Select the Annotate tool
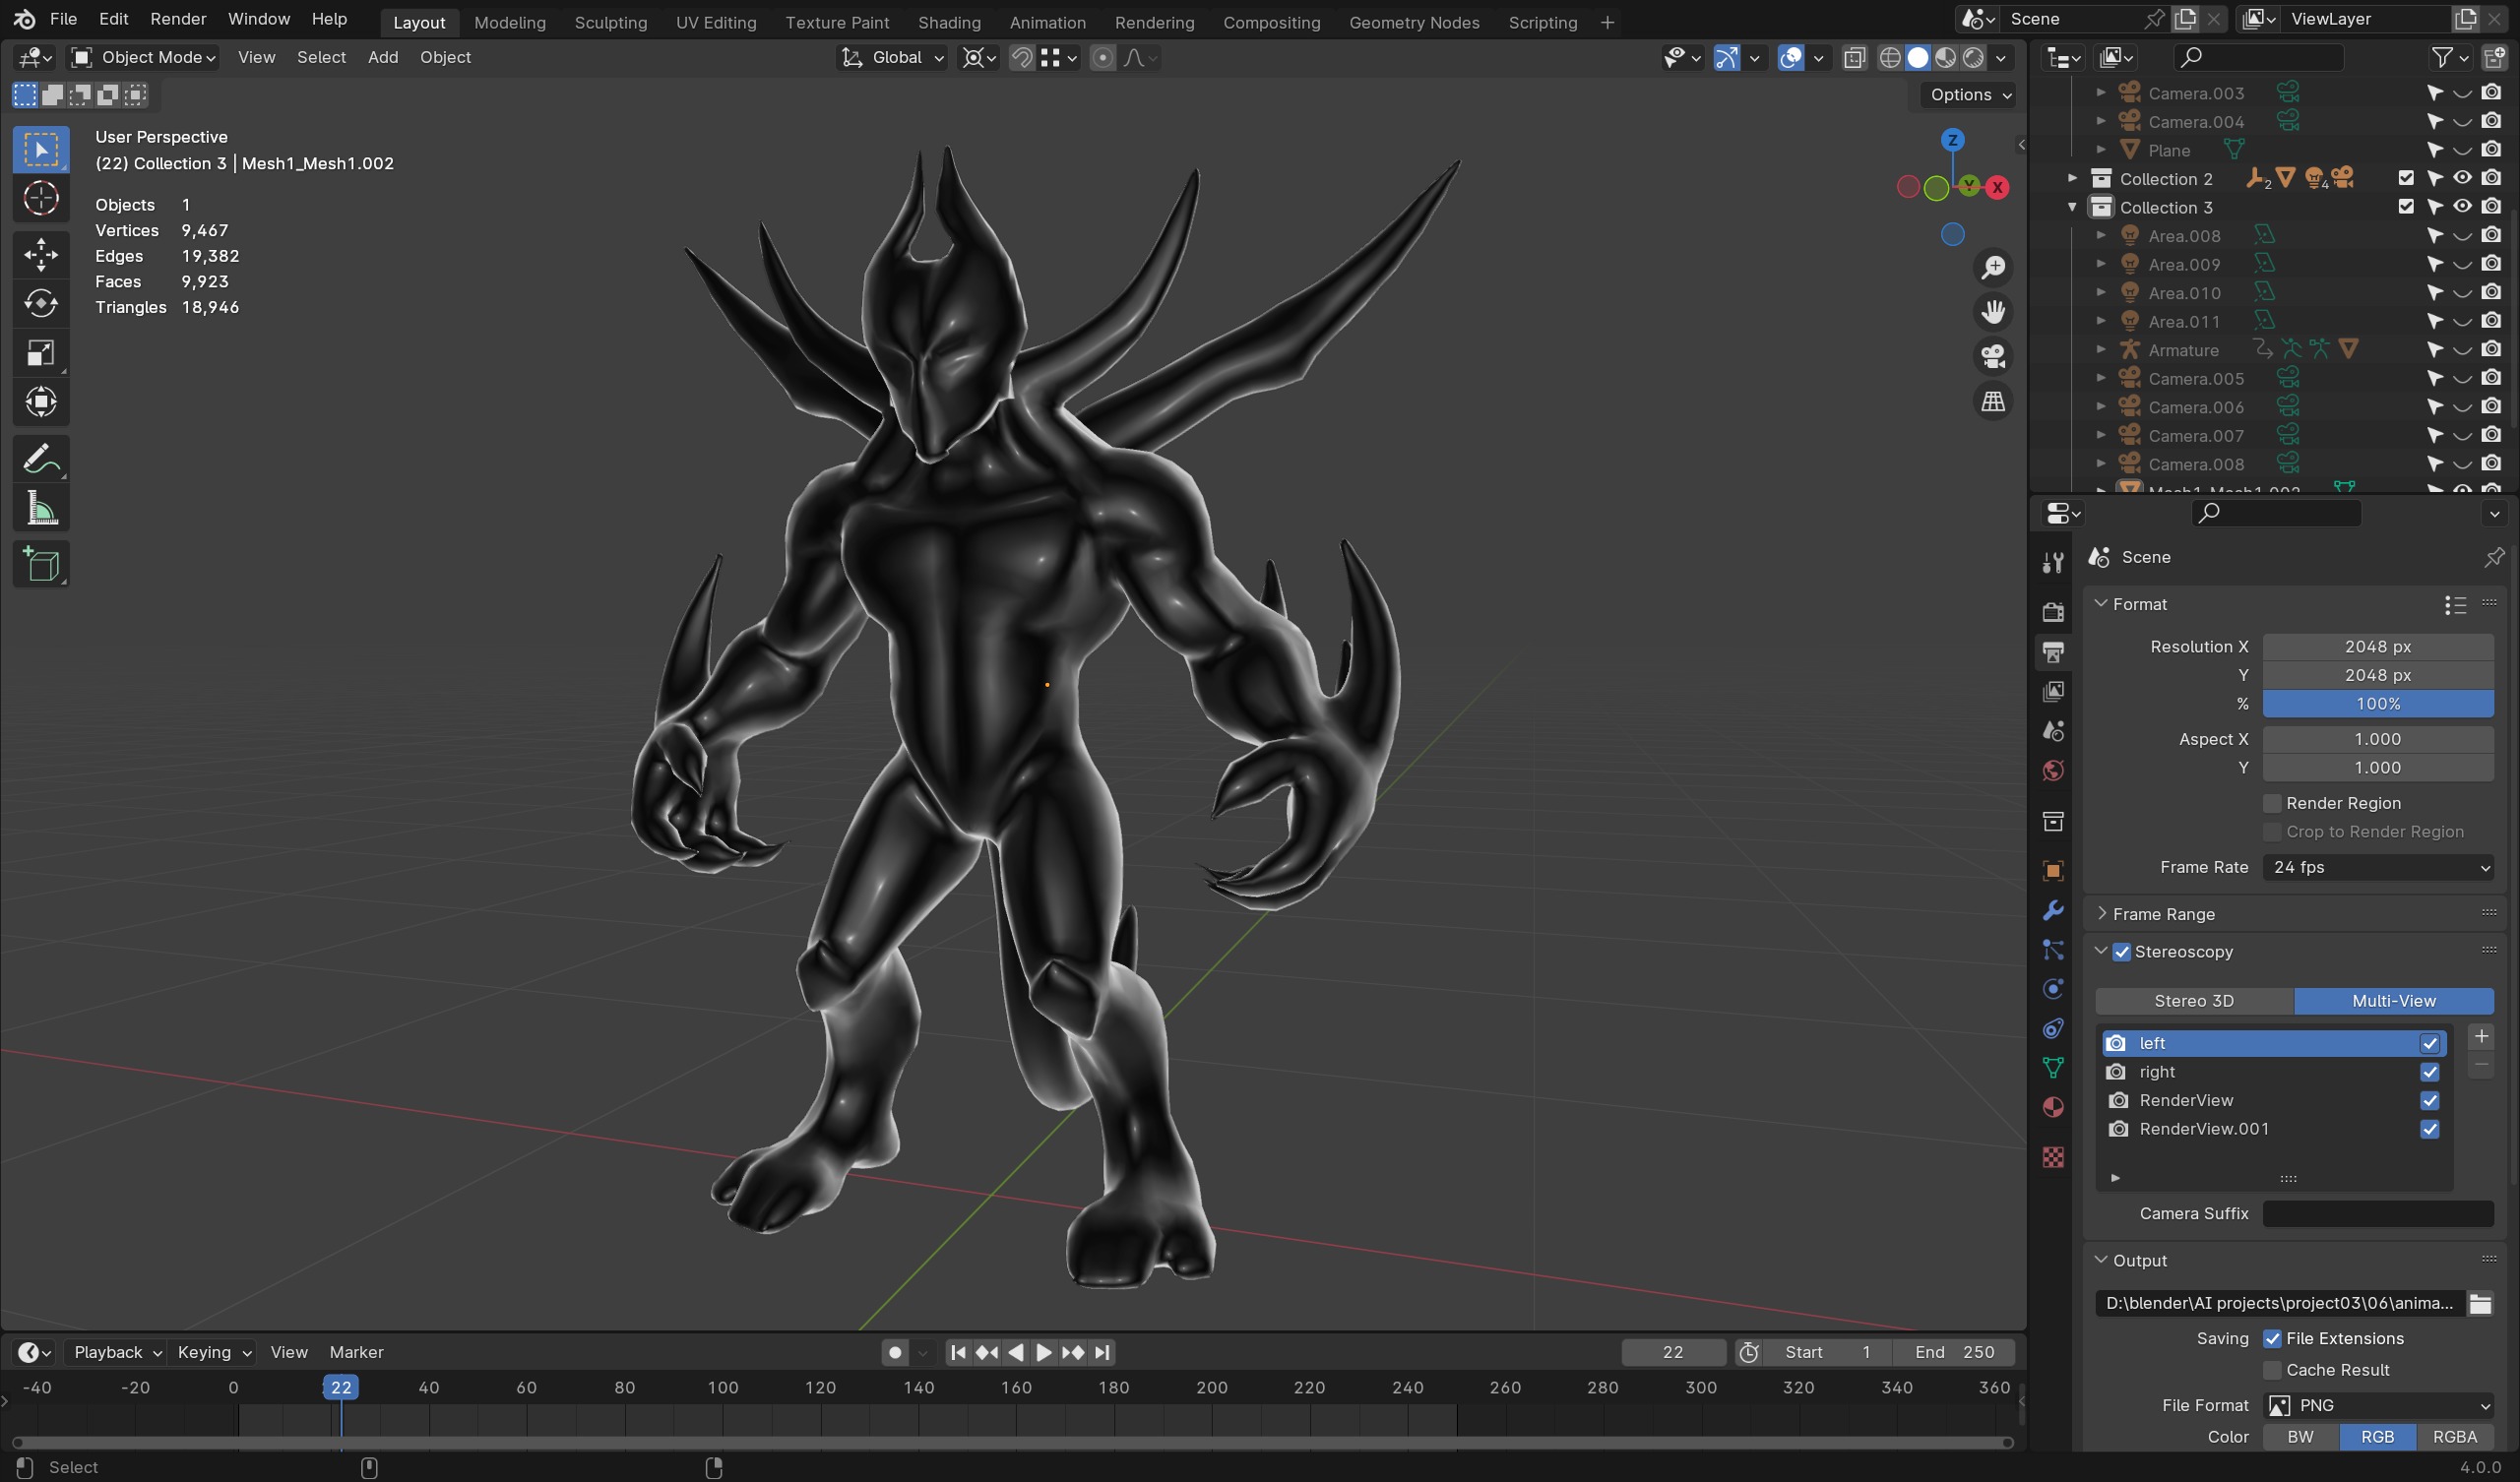2520x1482 pixels. (x=41, y=460)
